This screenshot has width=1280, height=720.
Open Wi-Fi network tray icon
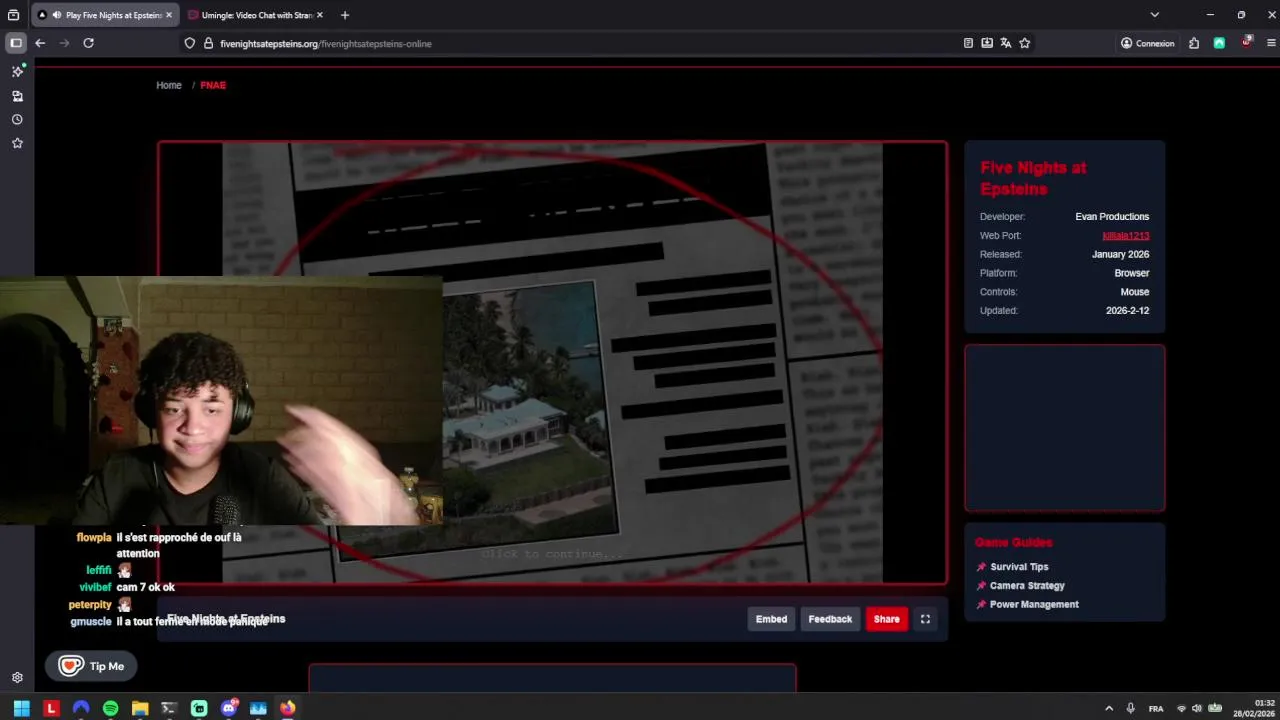[x=1181, y=708]
